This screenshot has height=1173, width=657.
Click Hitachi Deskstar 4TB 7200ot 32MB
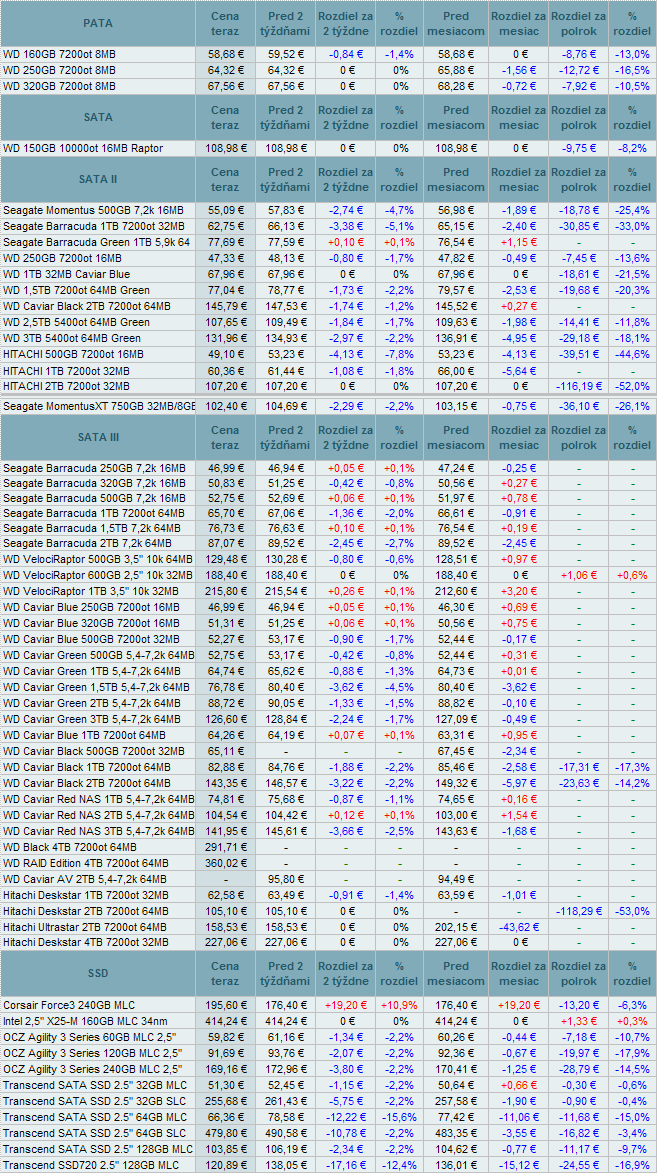[x=86, y=942]
